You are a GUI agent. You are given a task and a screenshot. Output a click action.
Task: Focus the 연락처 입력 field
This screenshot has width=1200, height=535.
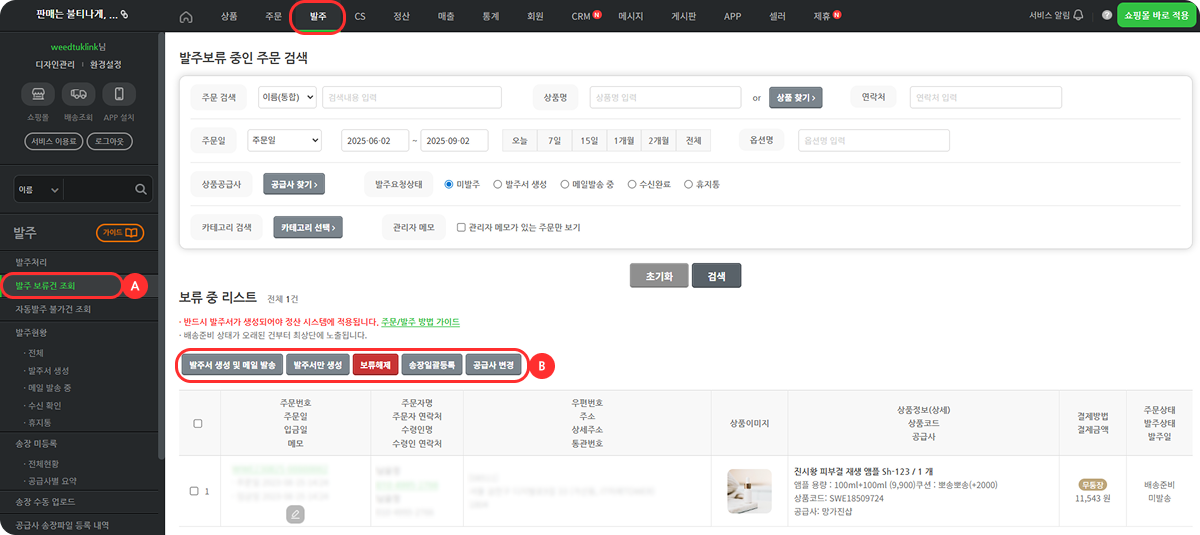(985, 97)
